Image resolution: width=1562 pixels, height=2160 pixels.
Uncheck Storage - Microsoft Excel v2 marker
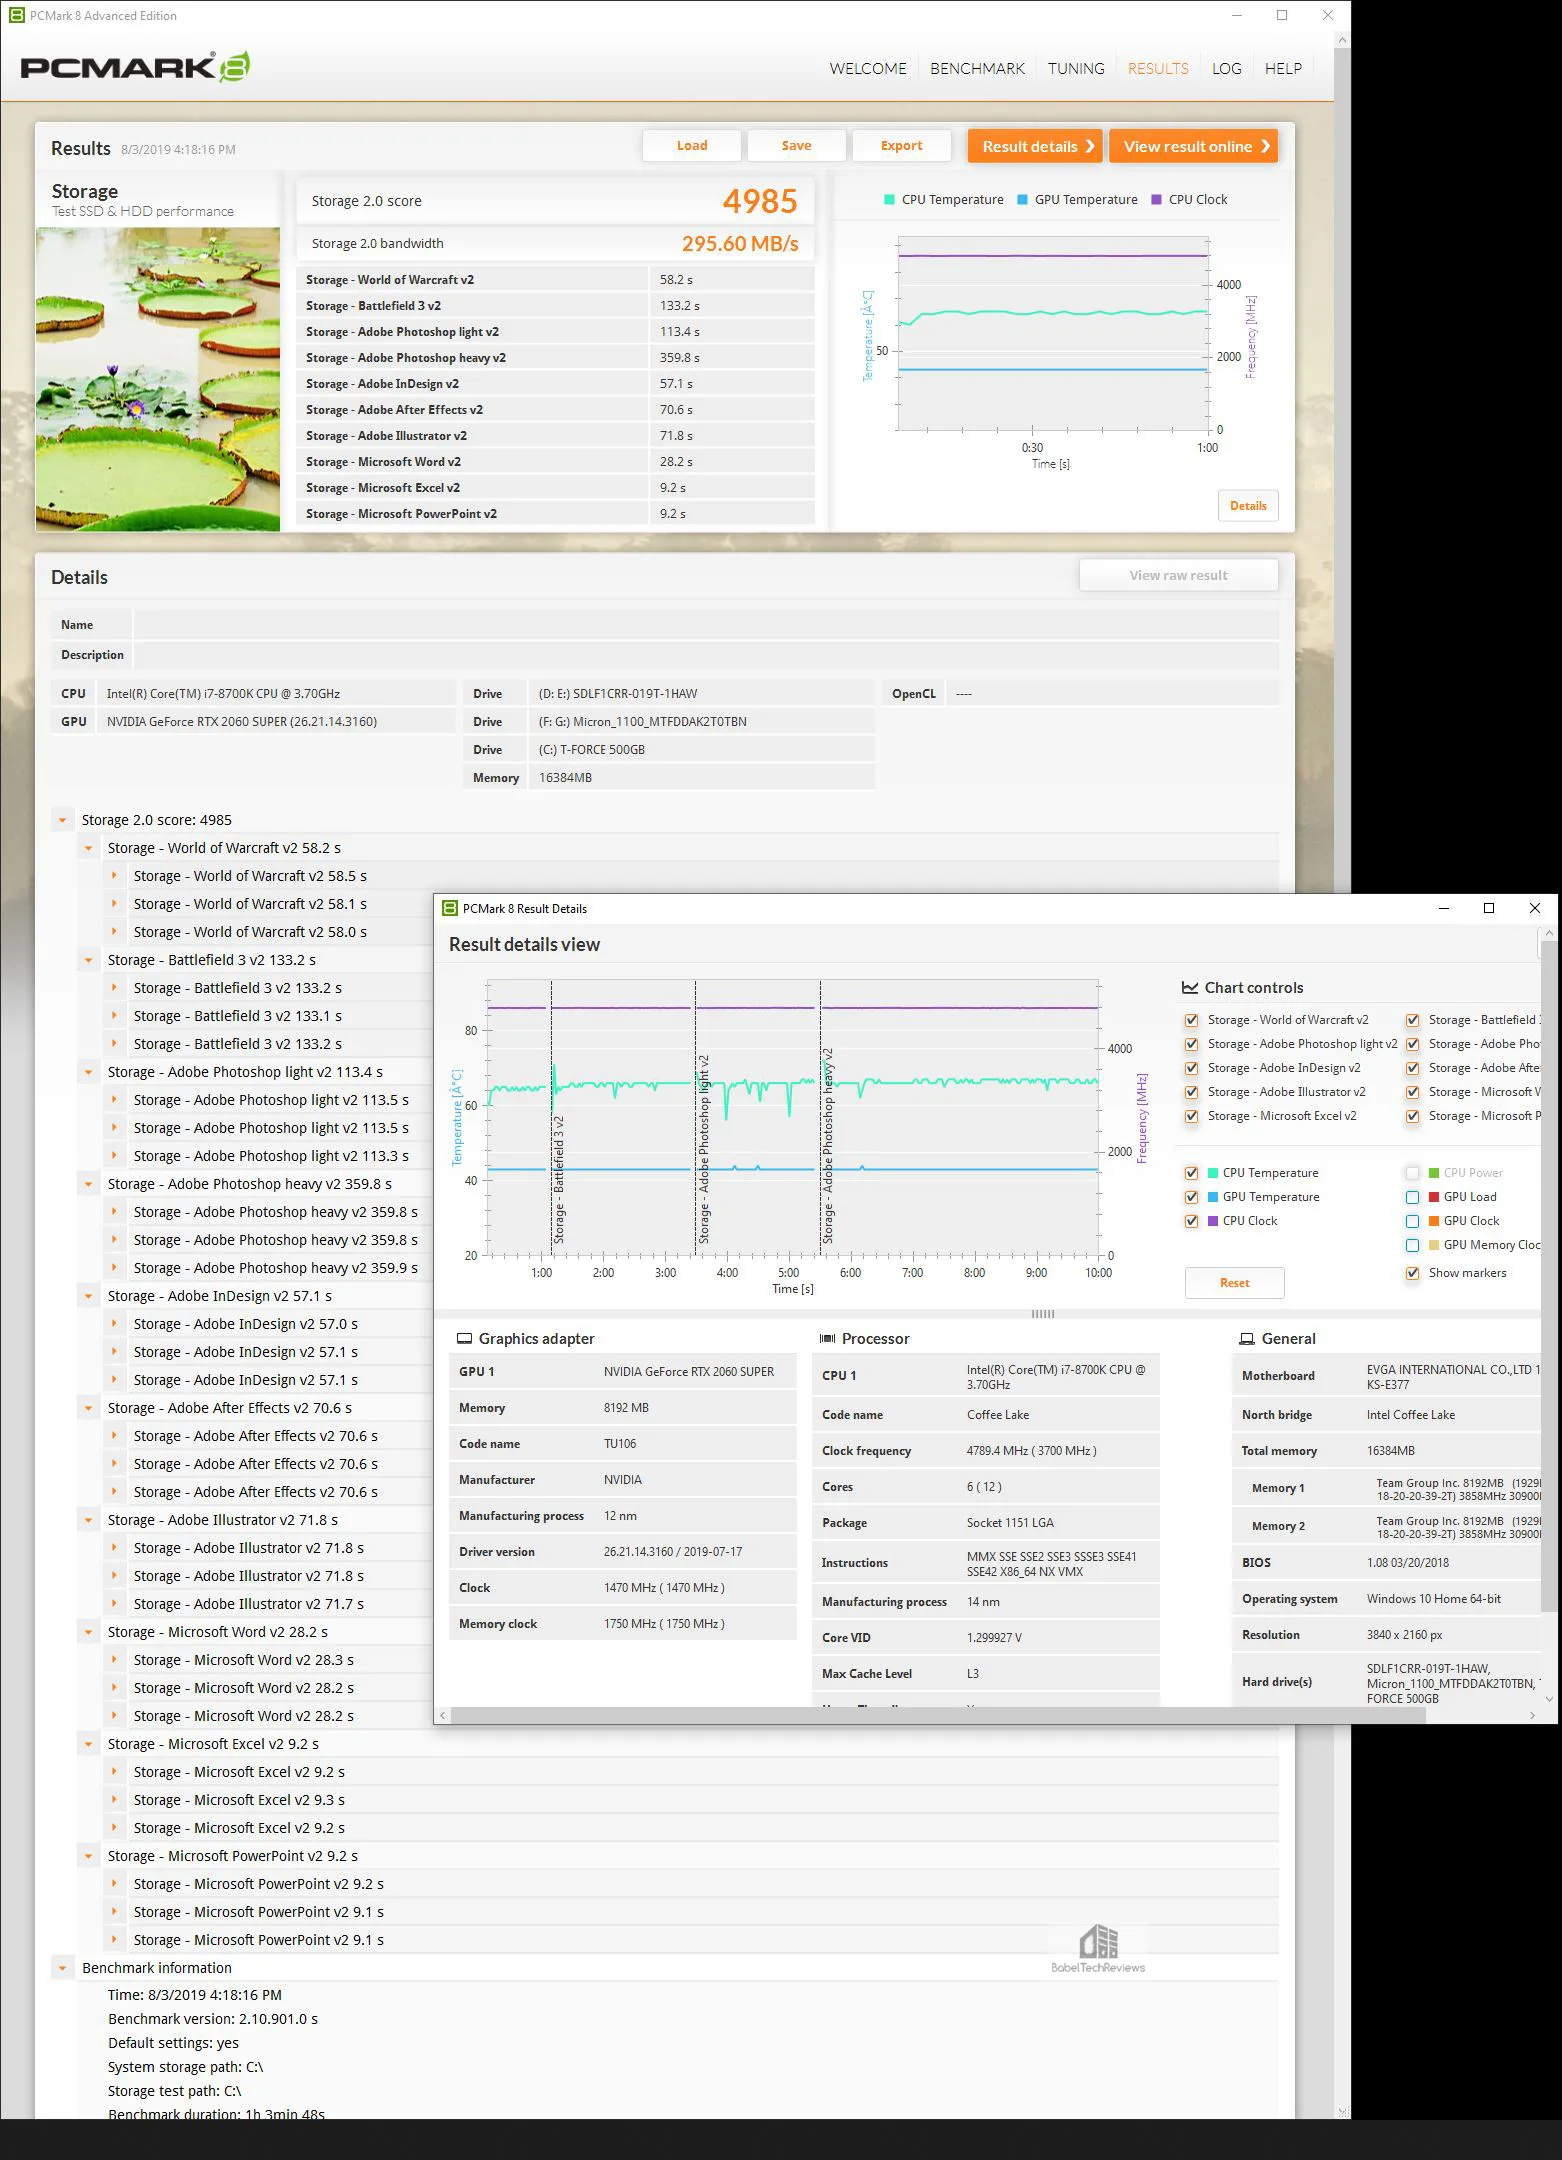pyautogui.click(x=1191, y=1116)
